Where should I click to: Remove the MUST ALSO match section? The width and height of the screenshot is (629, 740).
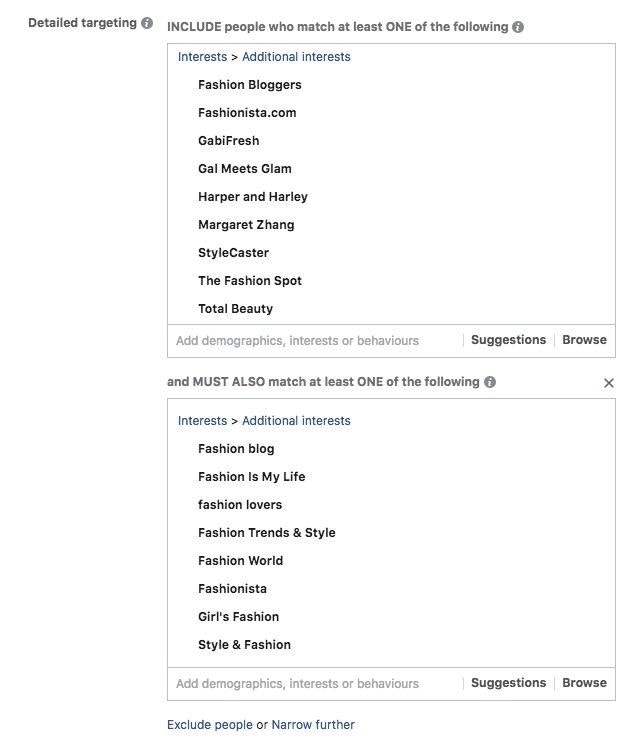(609, 383)
